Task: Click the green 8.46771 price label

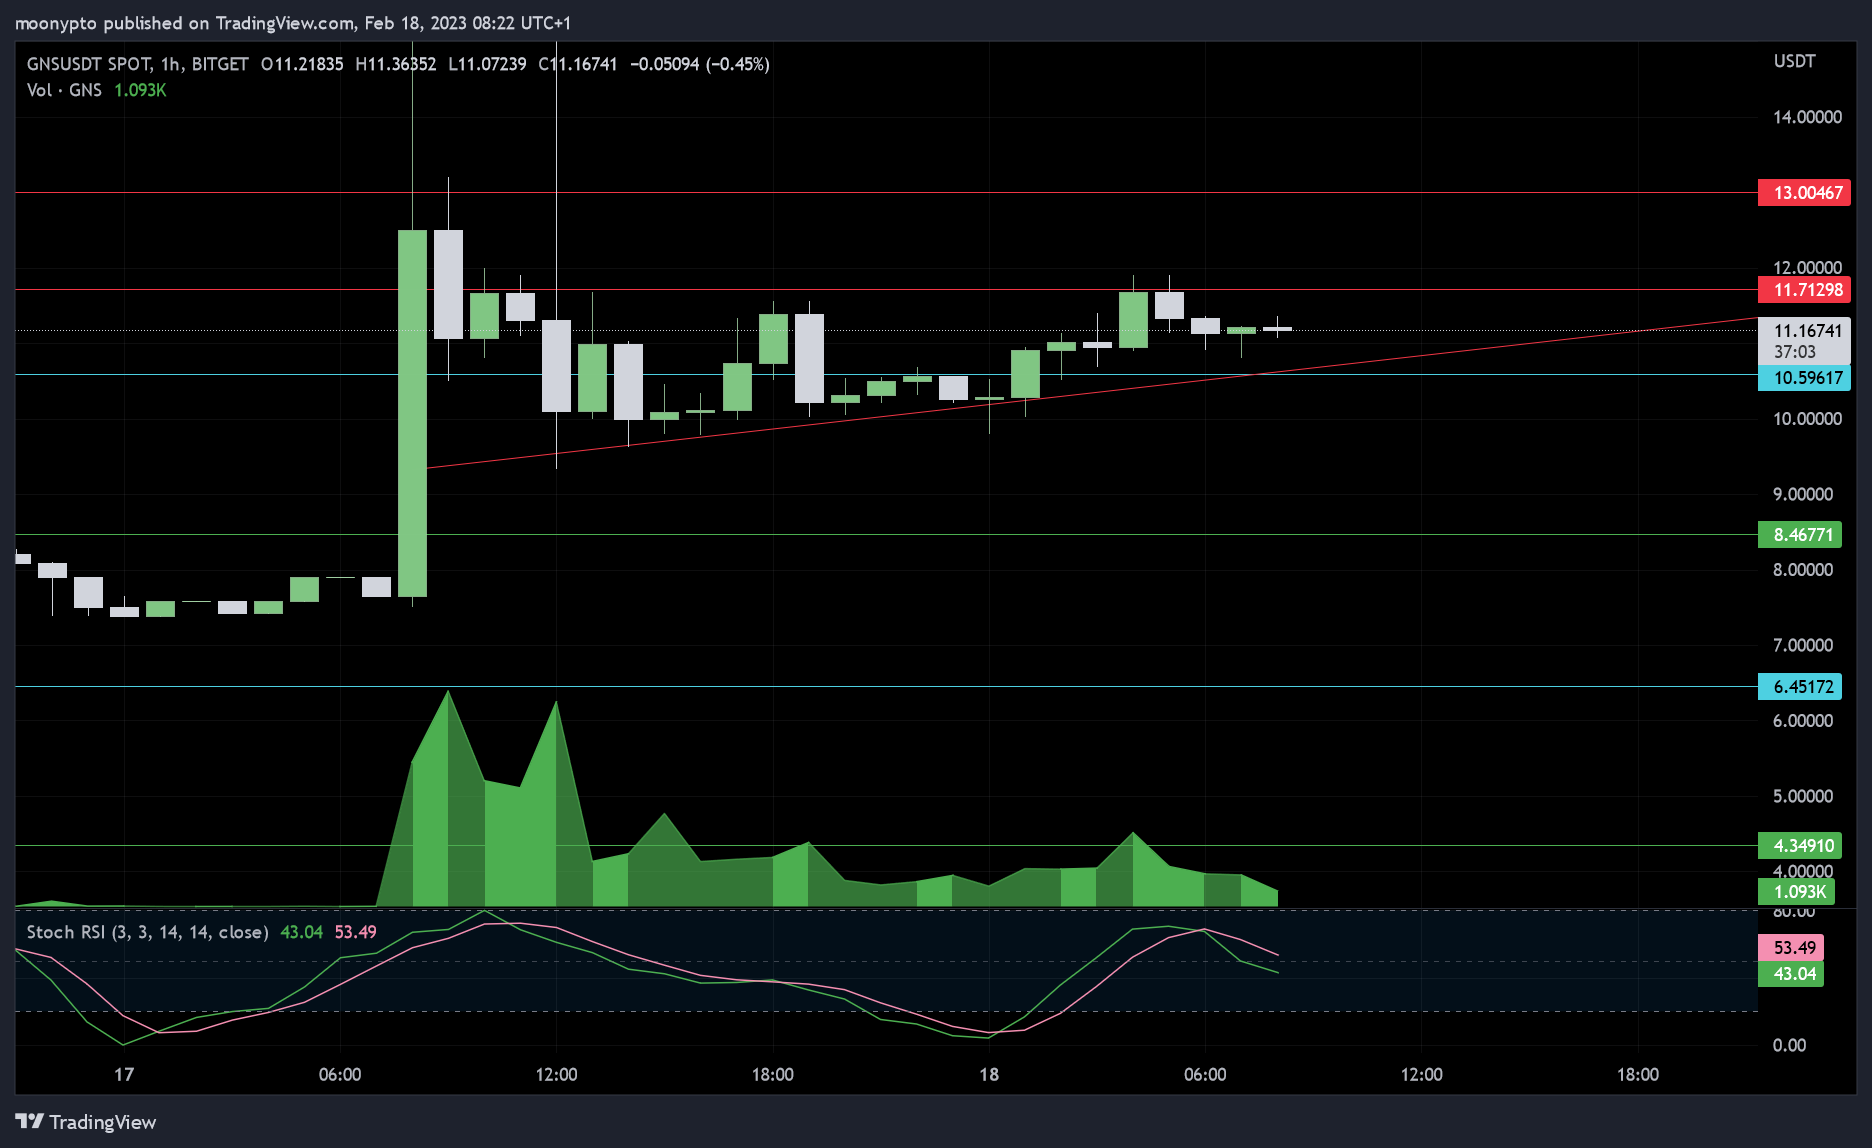Action: tap(1800, 535)
